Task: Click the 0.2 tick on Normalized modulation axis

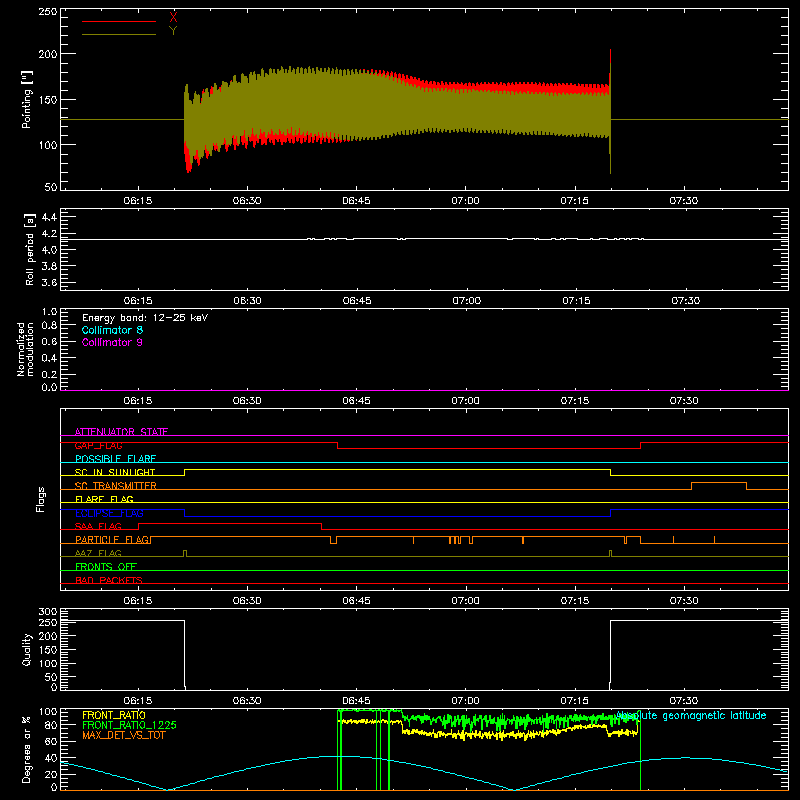Action: (x=49, y=374)
